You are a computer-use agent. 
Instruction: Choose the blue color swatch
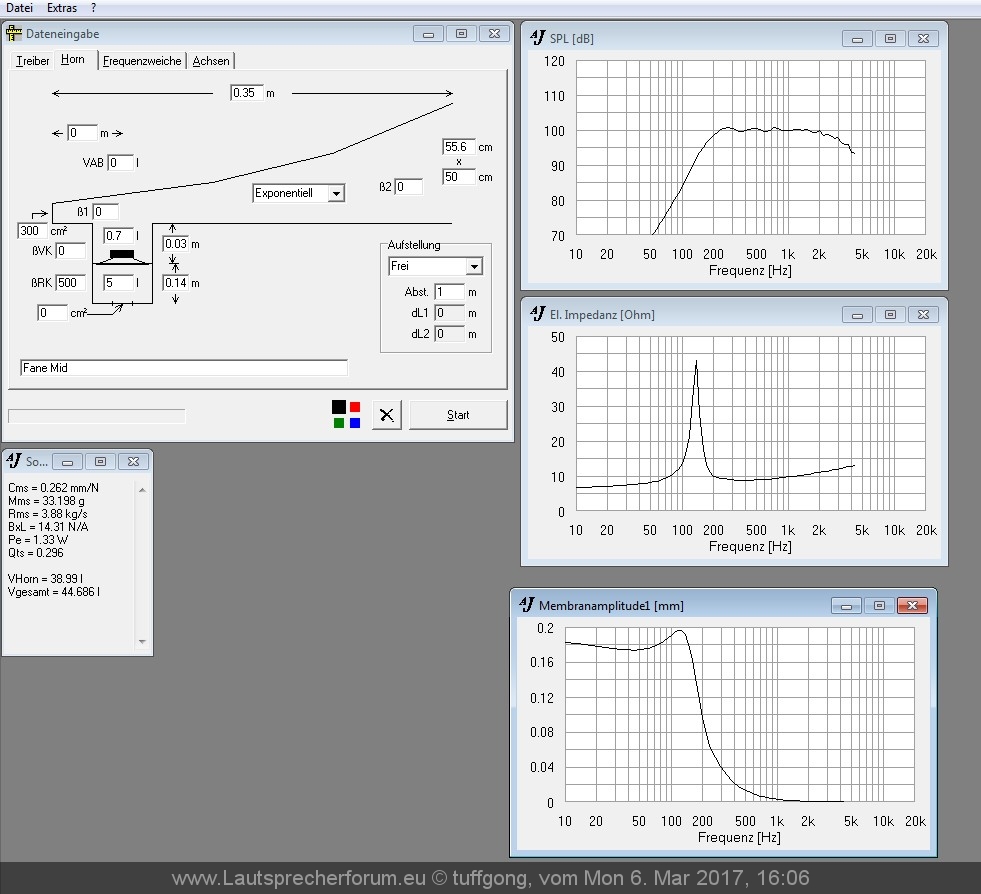355,423
